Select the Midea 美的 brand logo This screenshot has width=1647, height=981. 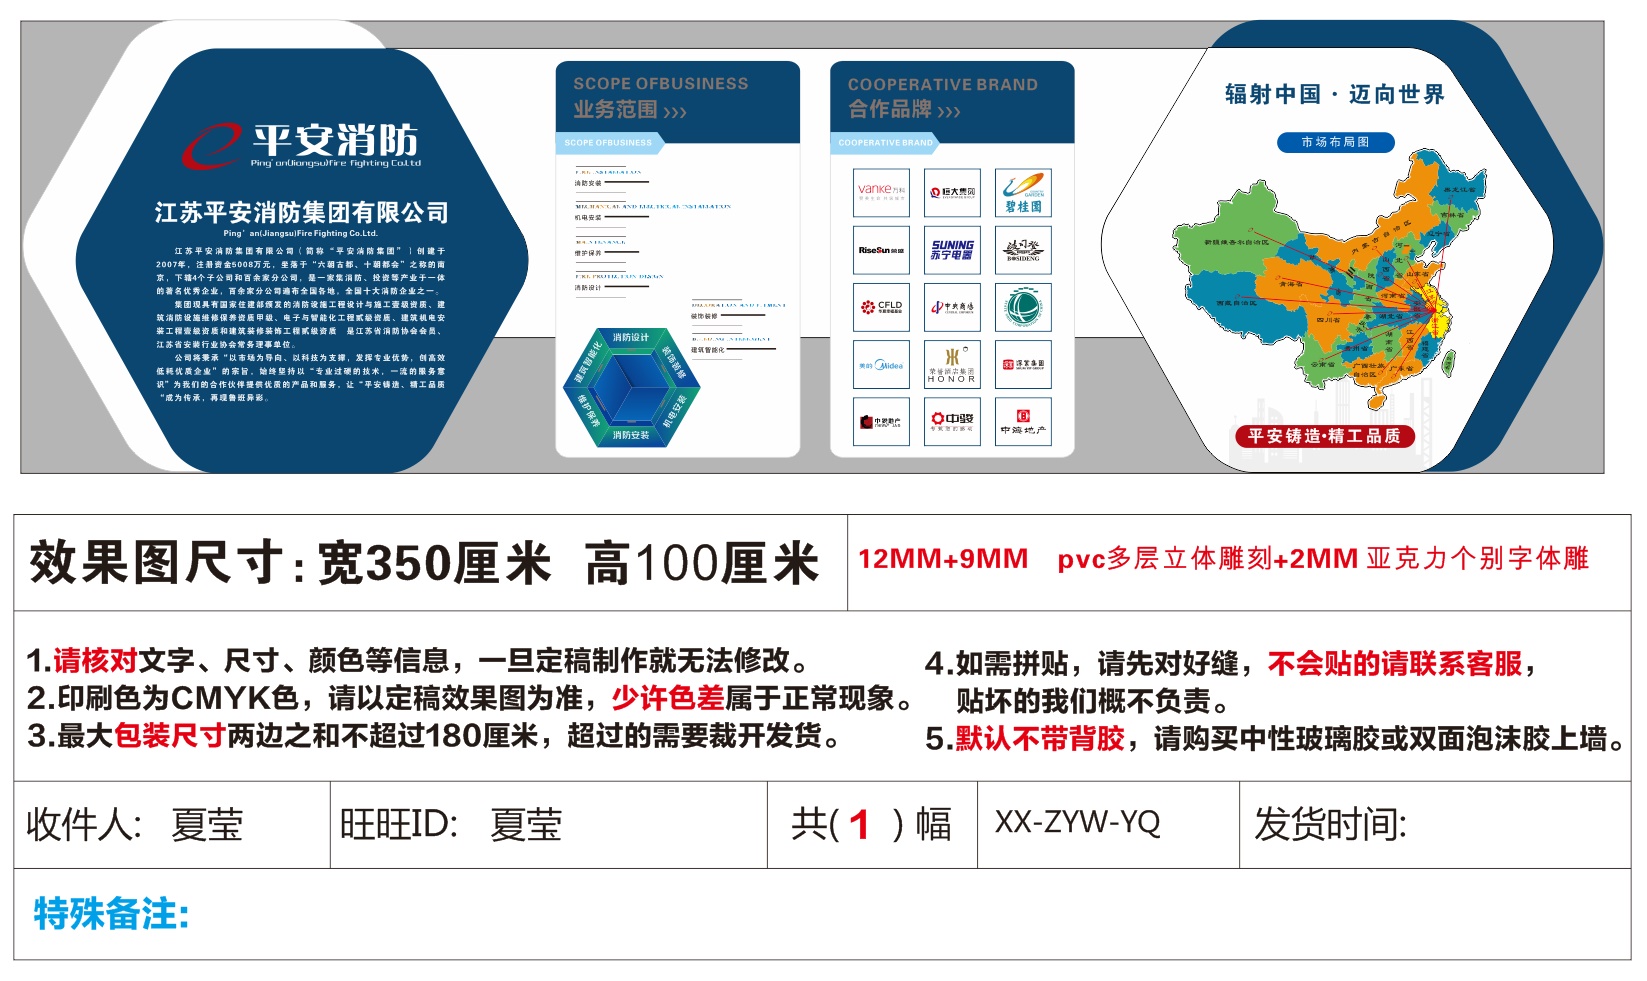pyautogui.click(x=881, y=365)
